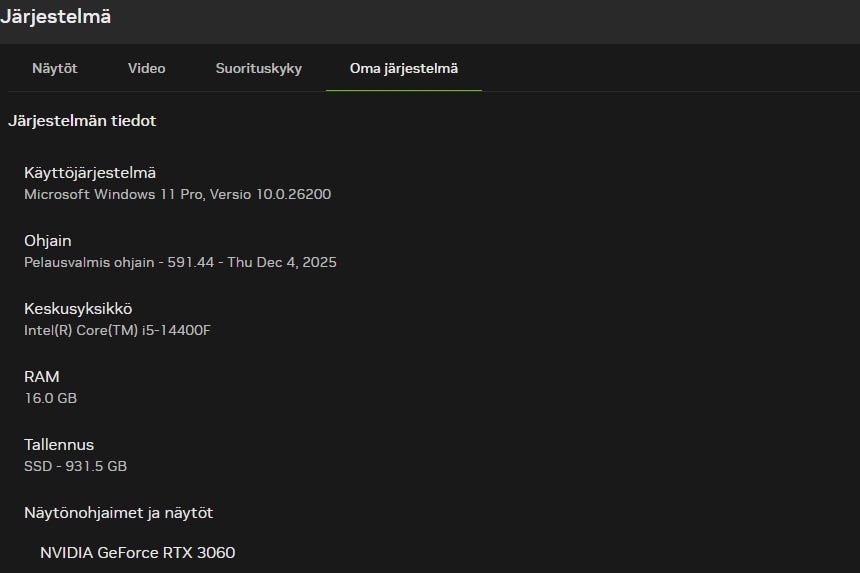Click the Järjestelmä page title
The image size is (860, 573).
point(55,16)
